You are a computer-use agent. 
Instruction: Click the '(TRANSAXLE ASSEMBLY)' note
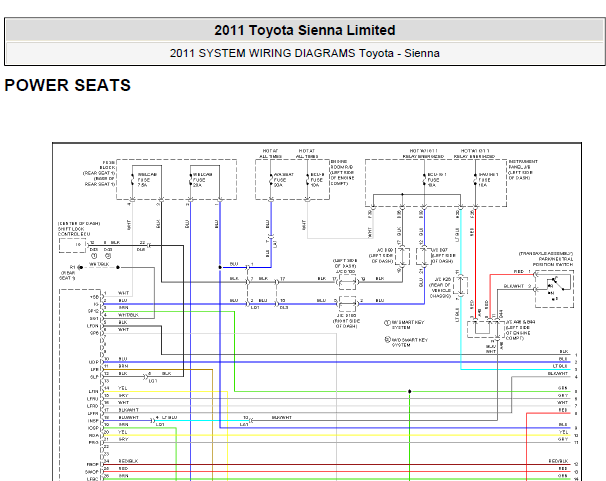click(546, 253)
